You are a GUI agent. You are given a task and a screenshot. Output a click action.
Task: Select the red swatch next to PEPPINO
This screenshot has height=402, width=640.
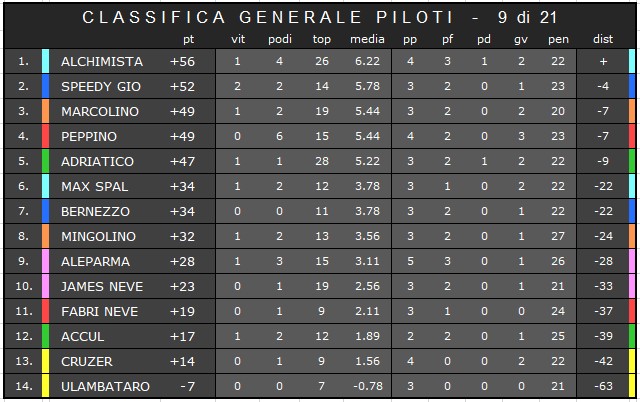[45, 136]
